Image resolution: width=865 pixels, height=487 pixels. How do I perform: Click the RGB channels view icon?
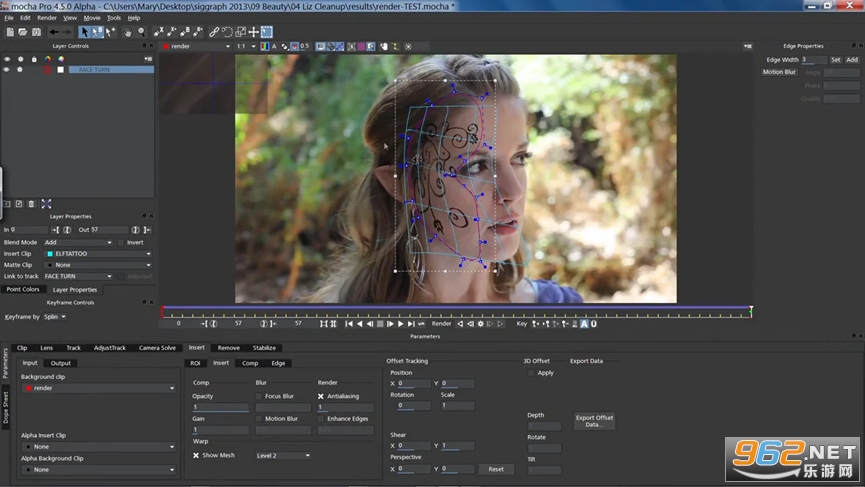(x=265, y=46)
